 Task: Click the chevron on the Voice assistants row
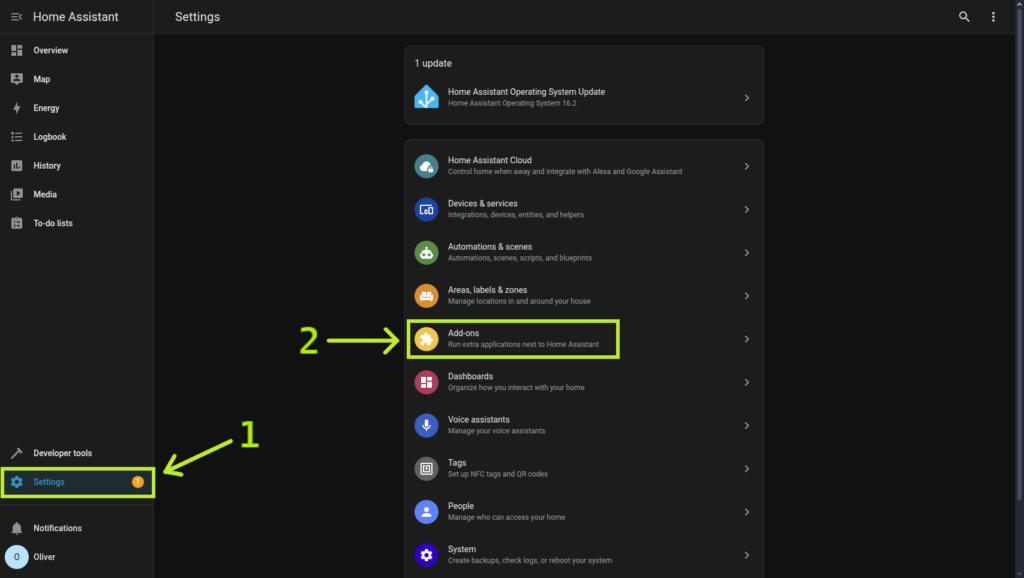[746, 425]
